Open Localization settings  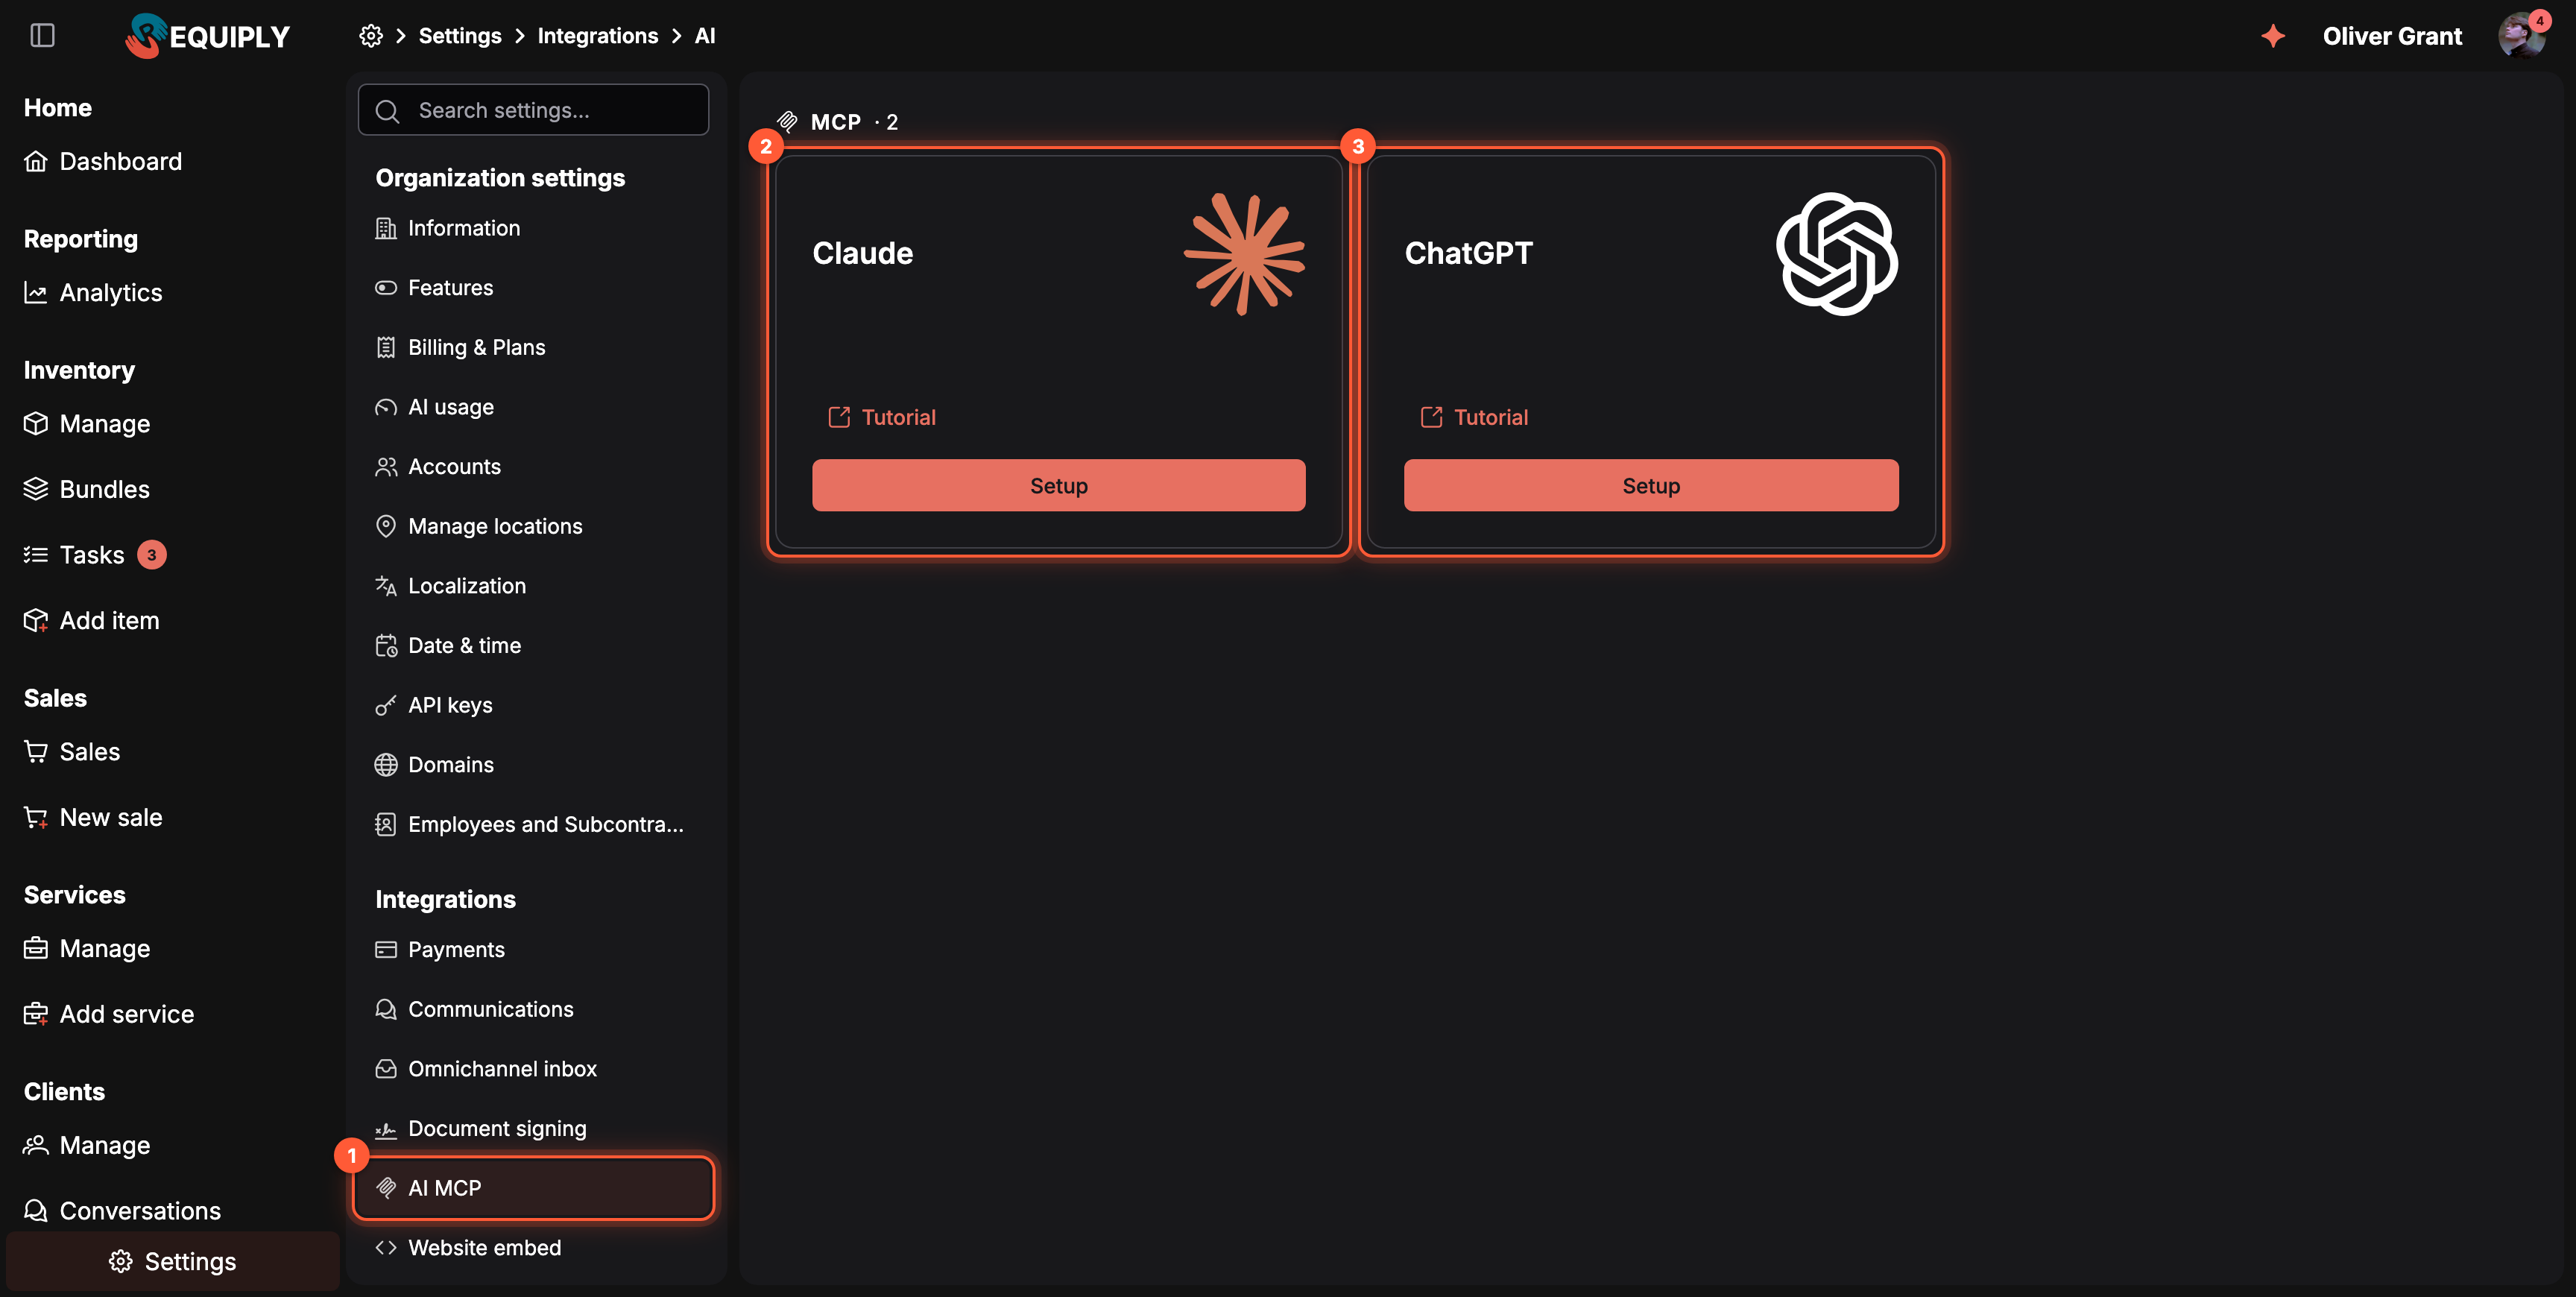[450, 586]
